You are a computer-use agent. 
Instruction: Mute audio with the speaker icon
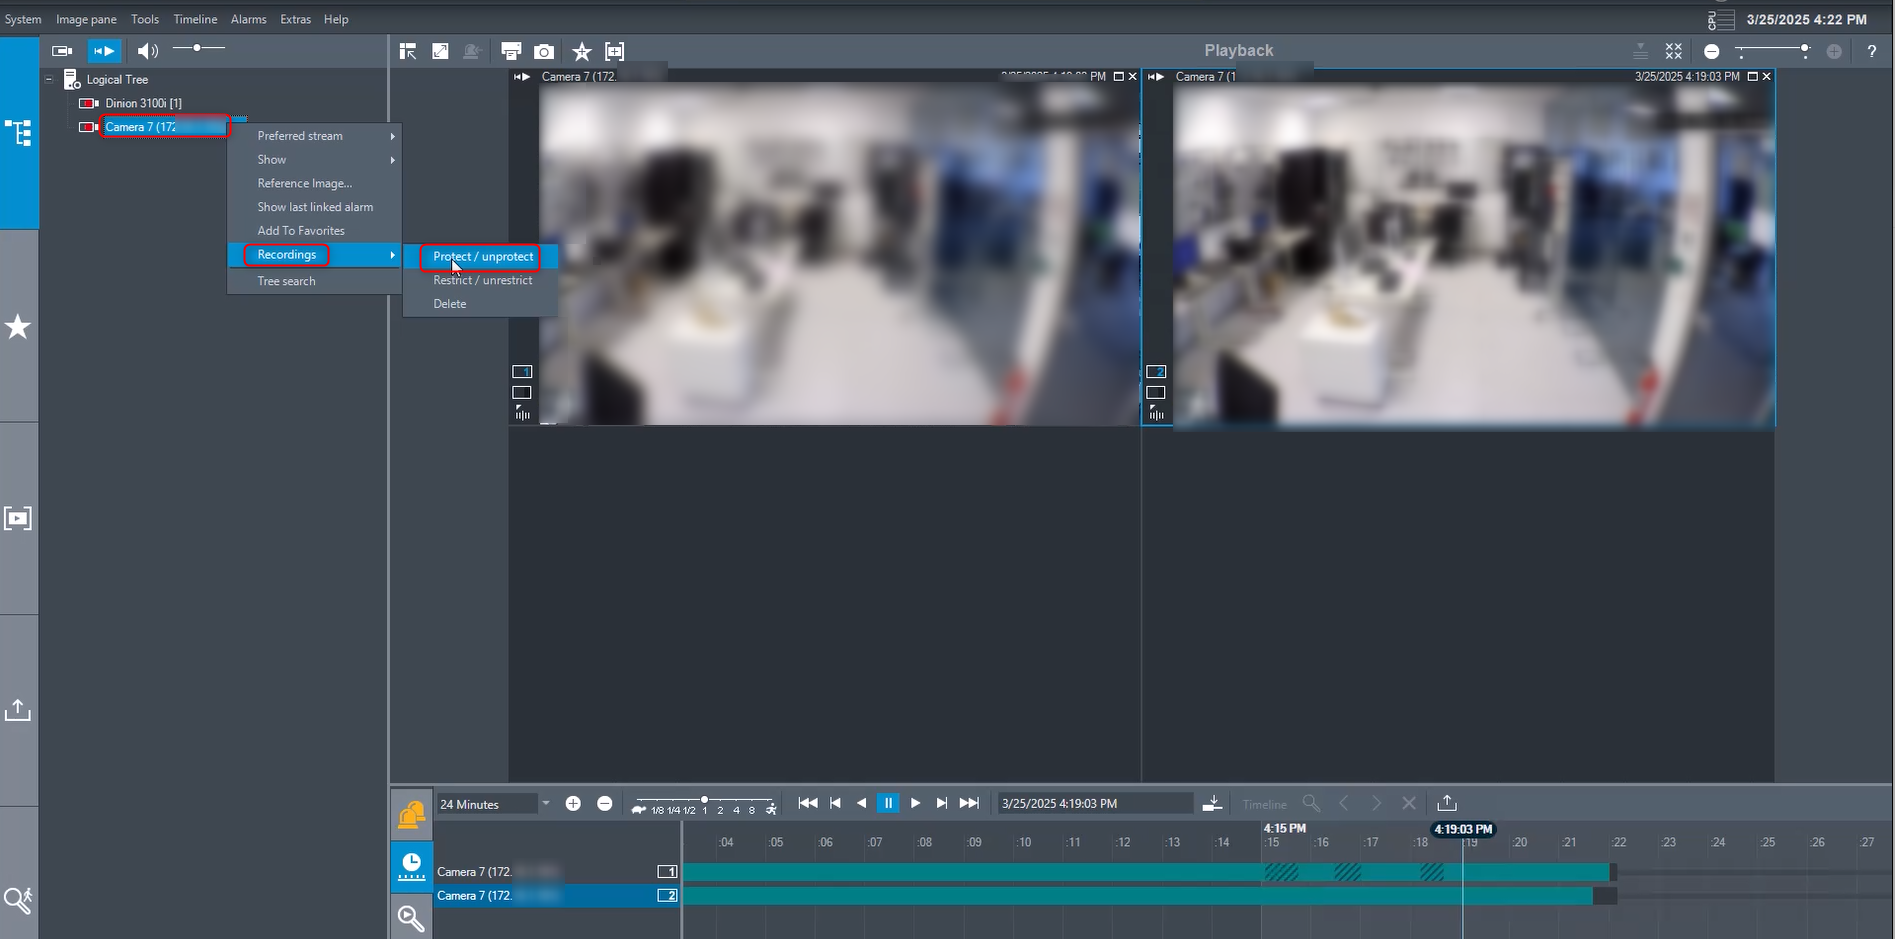pyautogui.click(x=147, y=51)
